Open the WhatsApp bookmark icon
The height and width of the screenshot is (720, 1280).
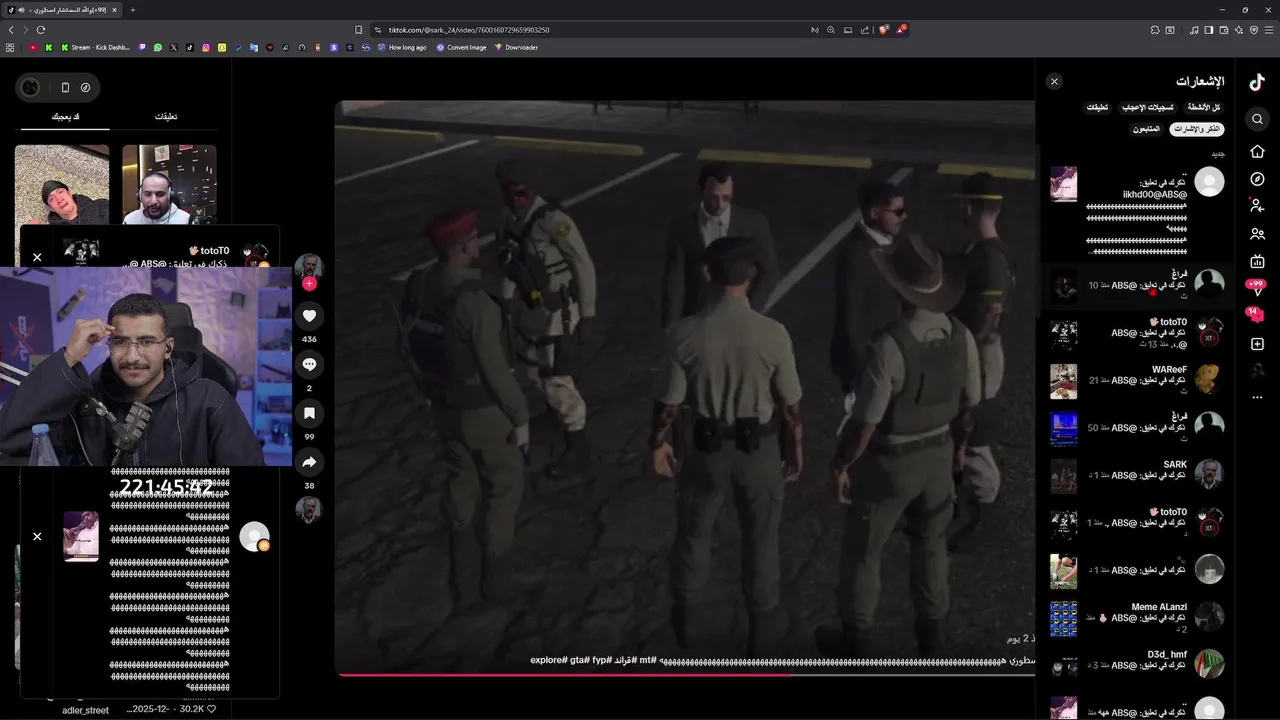[x=158, y=47]
